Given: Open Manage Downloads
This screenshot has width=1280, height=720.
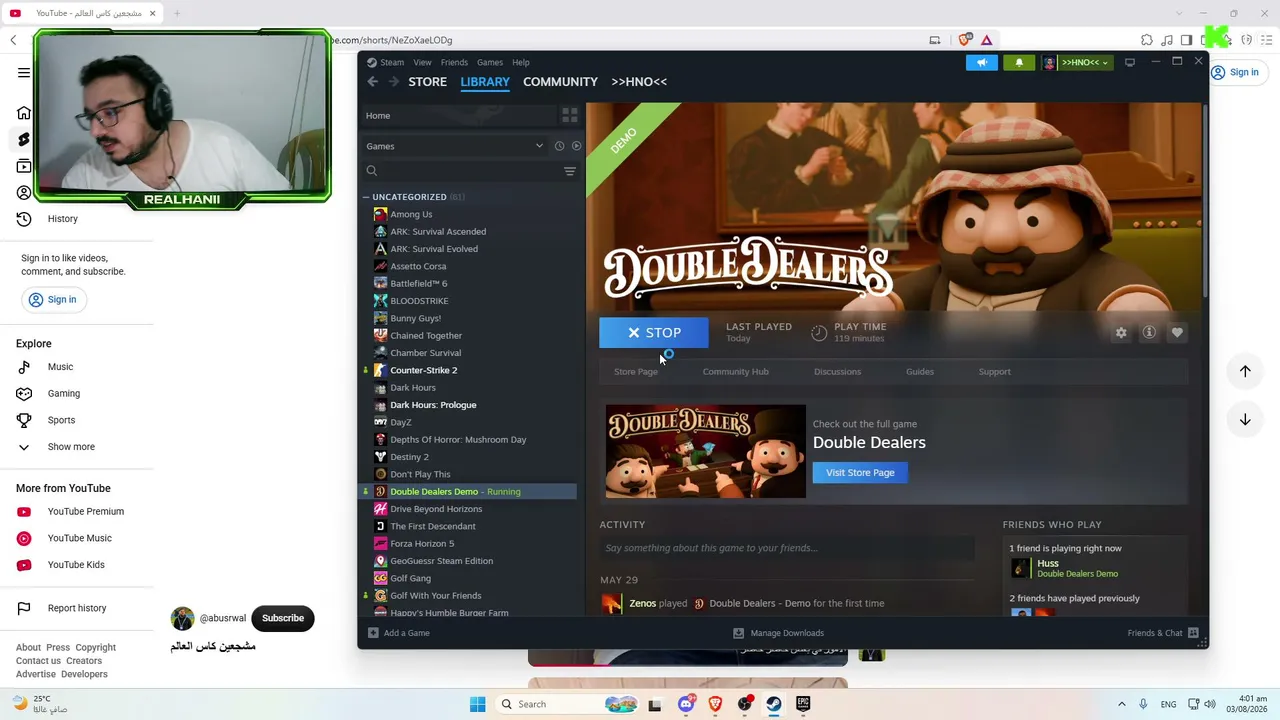Looking at the screenshot, I should (x=779, y=633).
